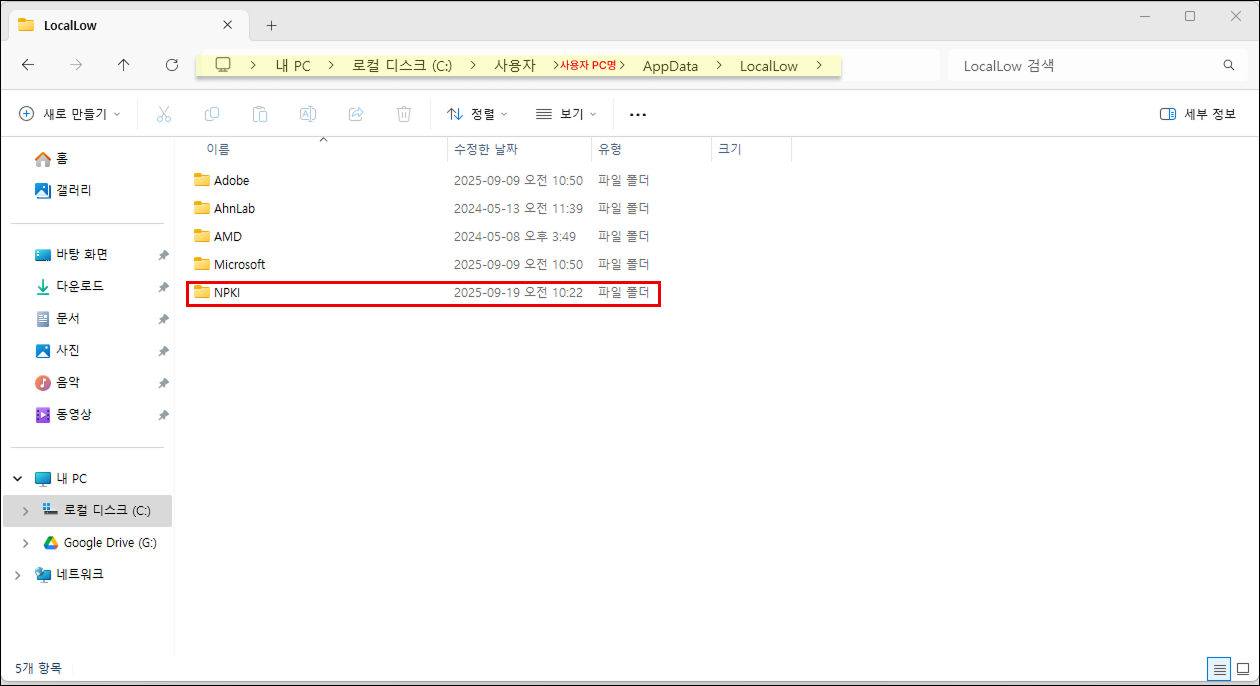Open the 보기 view dropdown
The height and width of the screenshot is (686, 1260).
(x=566, y=114)
